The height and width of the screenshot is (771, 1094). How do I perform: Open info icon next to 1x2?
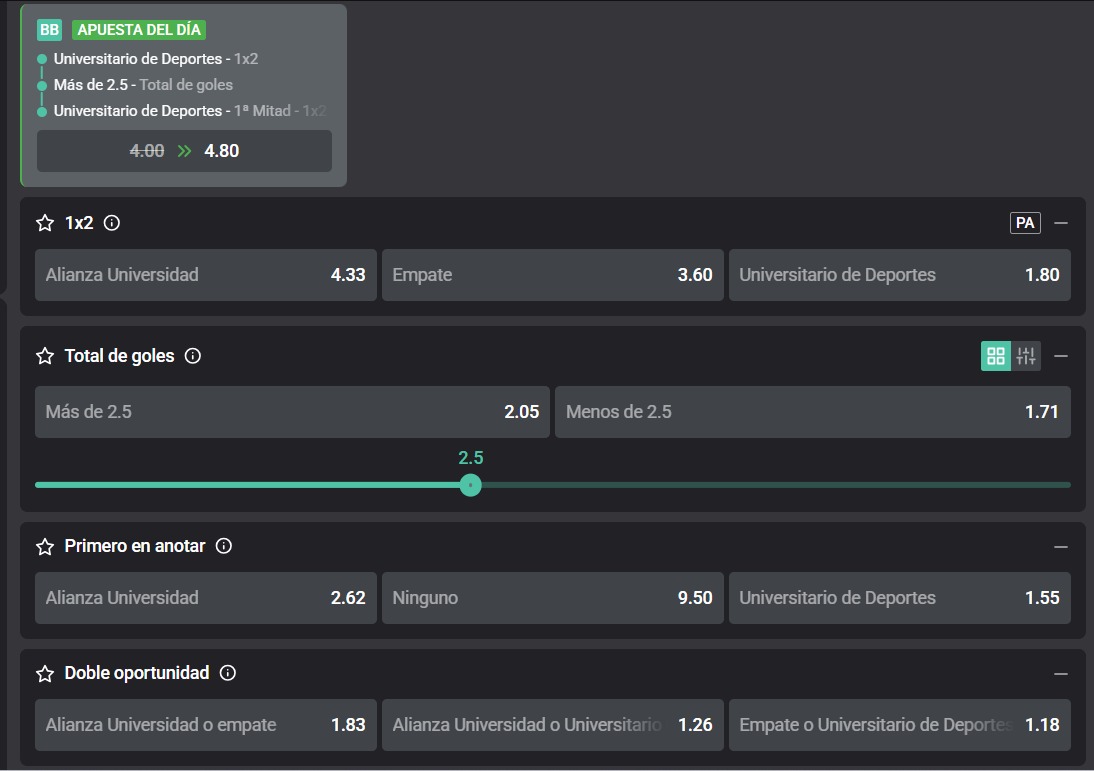[x=112, y=223]
